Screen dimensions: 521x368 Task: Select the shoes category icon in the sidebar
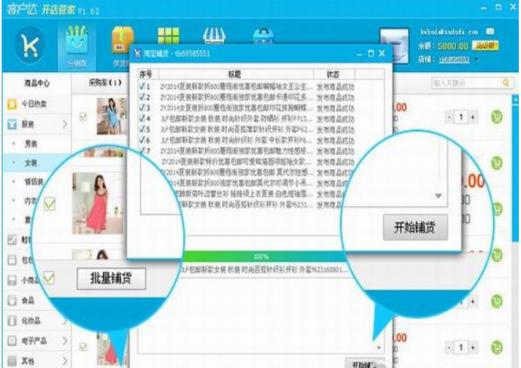point(12,239)
